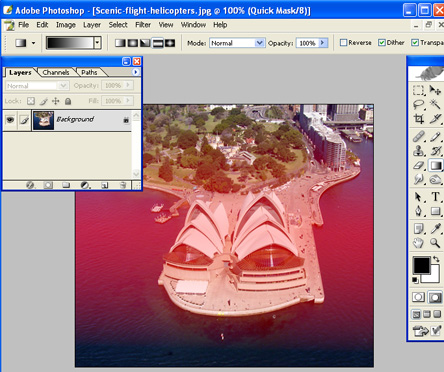Image resolution: width=444 pixels, height=372 pixels.
Task: Open the tool preset picker arrow
Action: pos(33,43)
